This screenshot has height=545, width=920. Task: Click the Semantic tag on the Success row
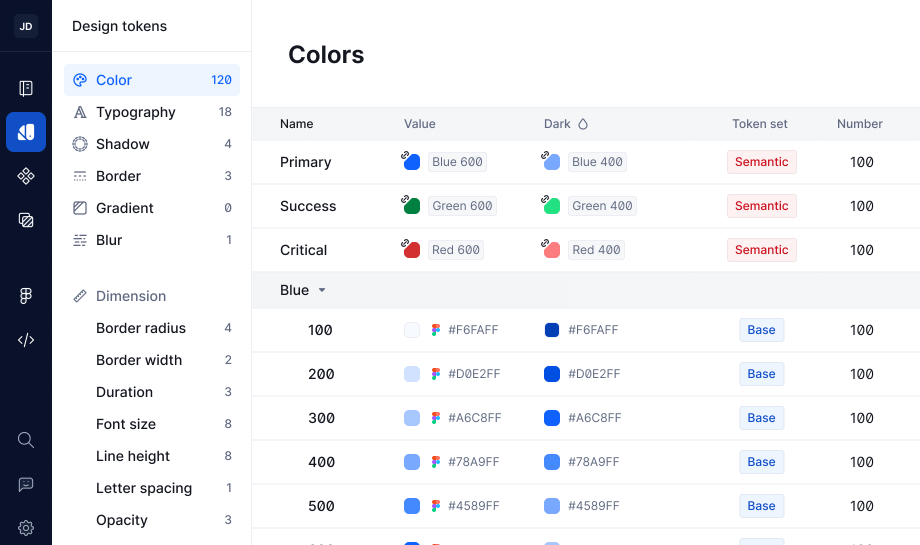pos(761,206)
